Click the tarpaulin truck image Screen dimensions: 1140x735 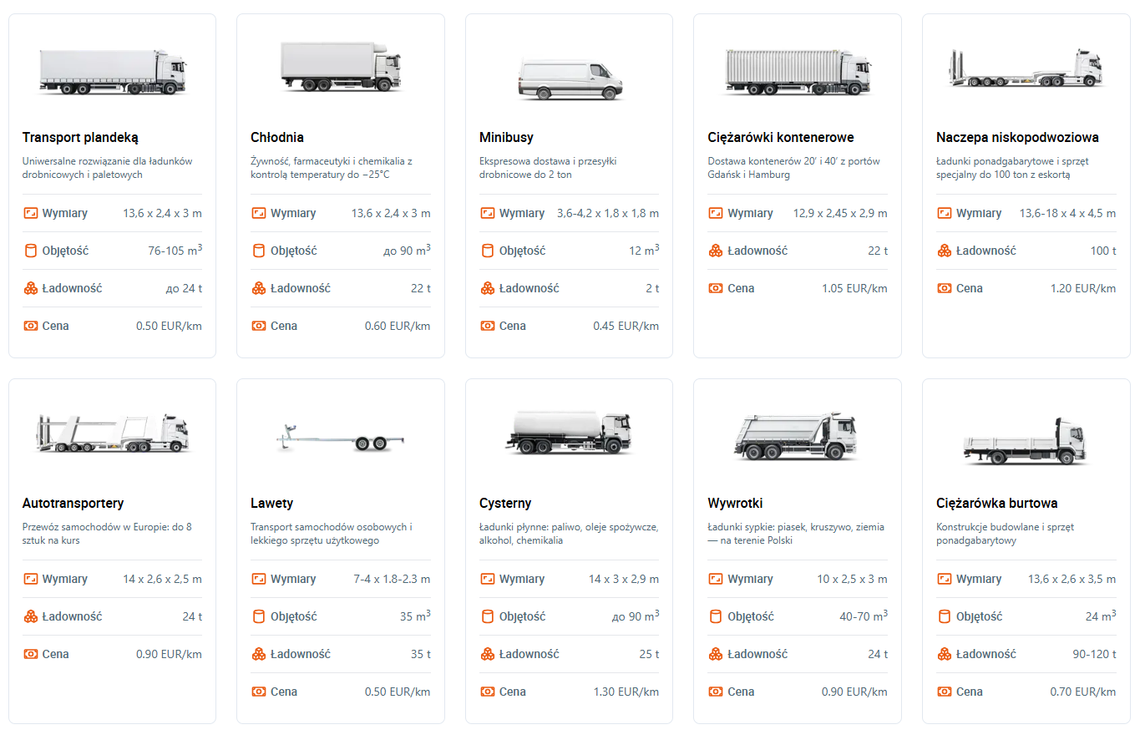click(x=113, y=71)
